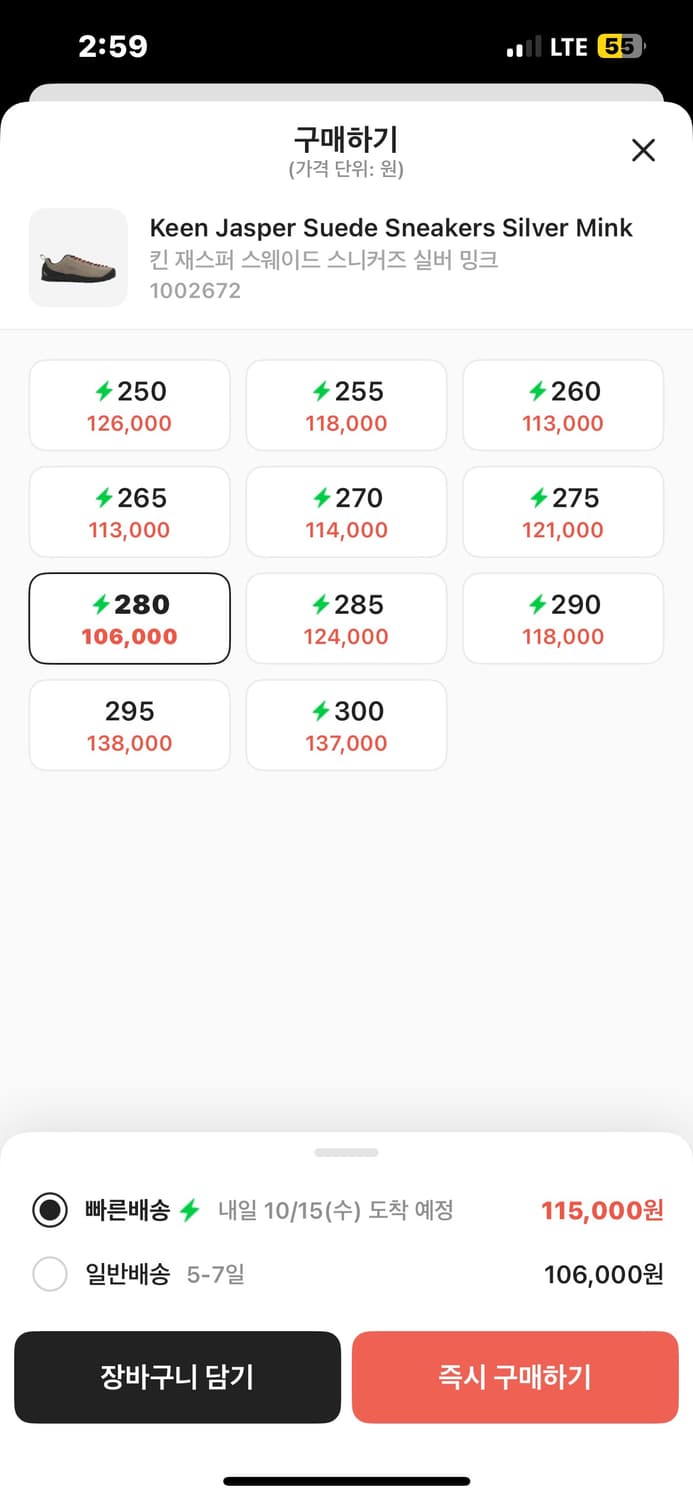Image resolution: width=693 pixels, height=1500 pixels.
Task: Tap the selected size 280 tile
Action: point(130,619)
